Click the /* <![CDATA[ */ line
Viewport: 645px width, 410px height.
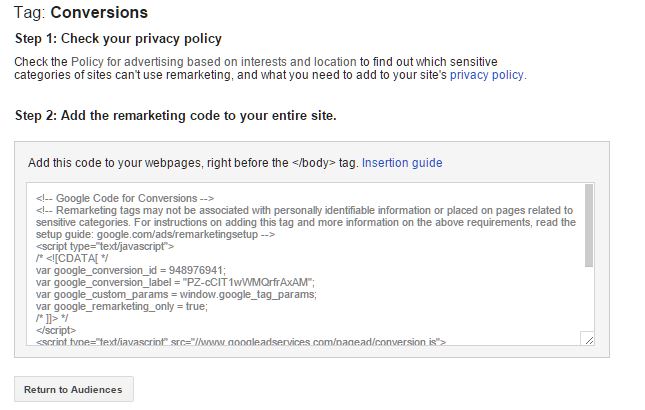tap(72, 258)
